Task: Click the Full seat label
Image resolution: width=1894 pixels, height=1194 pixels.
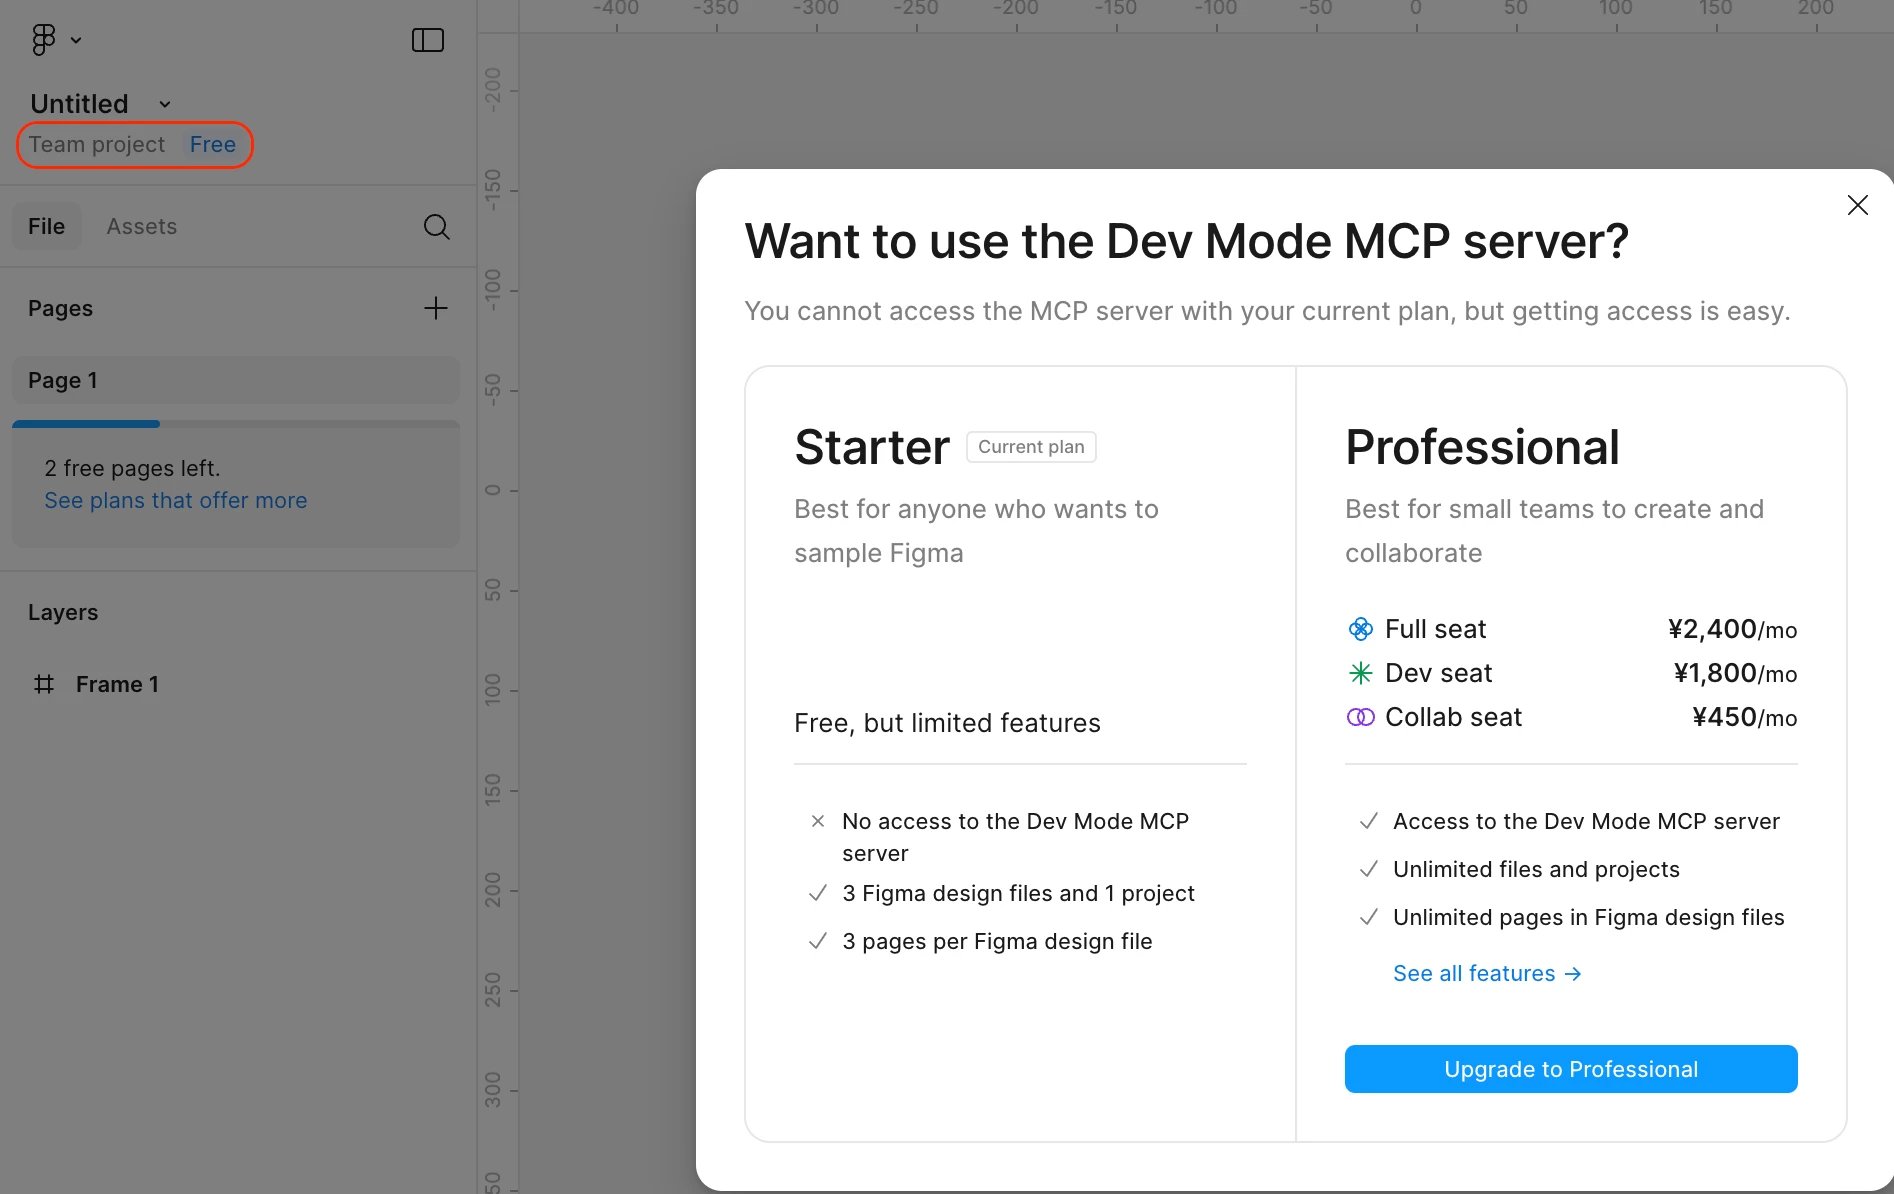Action: tap(1435, 629)
